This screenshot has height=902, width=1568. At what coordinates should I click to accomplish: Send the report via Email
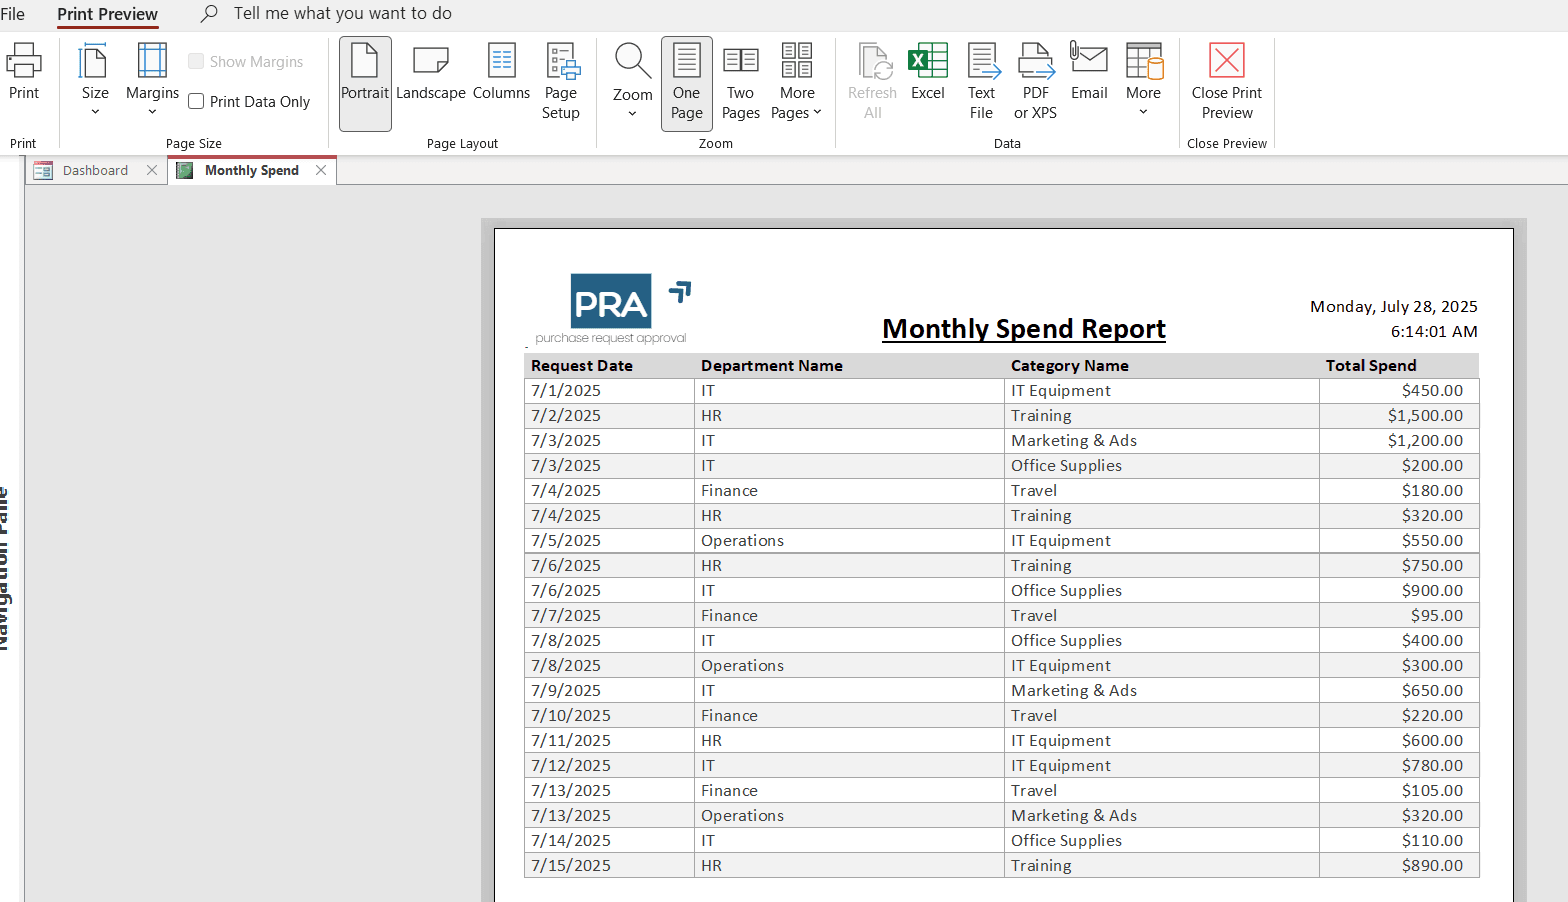[x=1089, y=72]
